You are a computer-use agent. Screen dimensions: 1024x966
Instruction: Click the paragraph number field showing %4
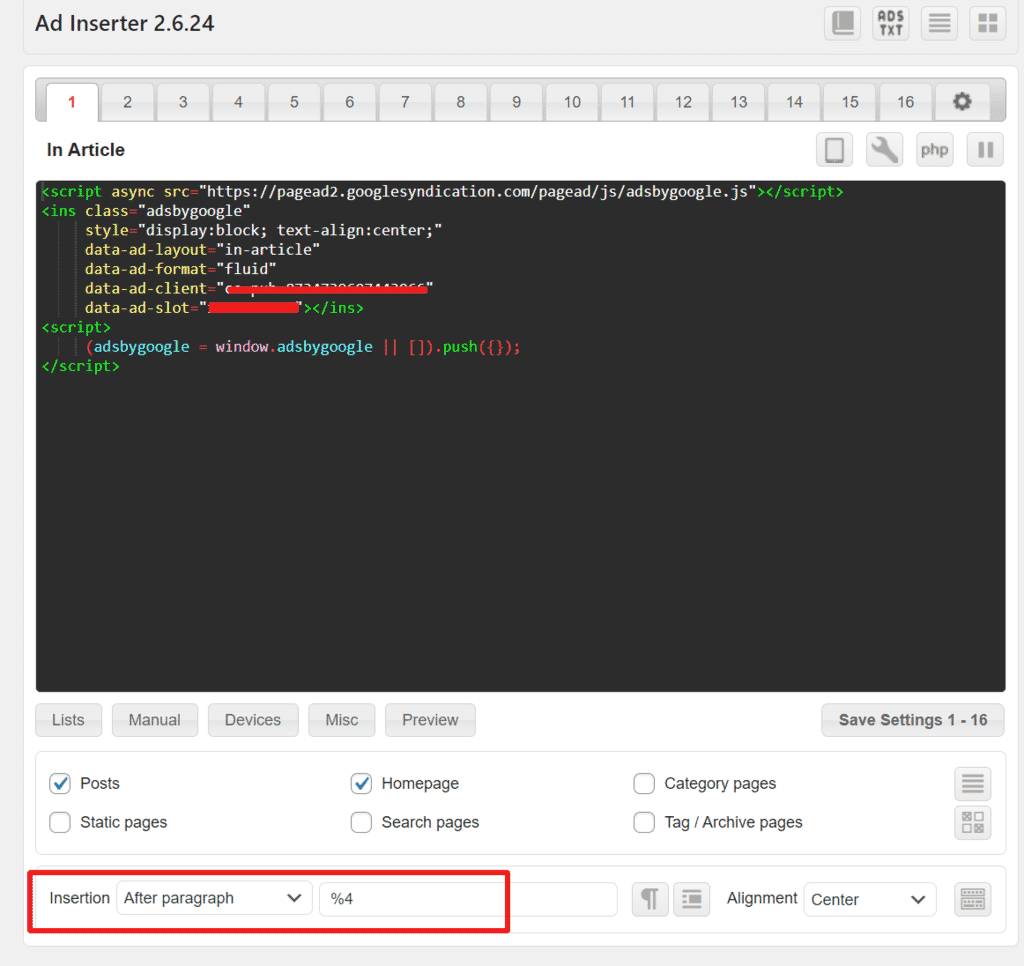(x=468, y=899)
